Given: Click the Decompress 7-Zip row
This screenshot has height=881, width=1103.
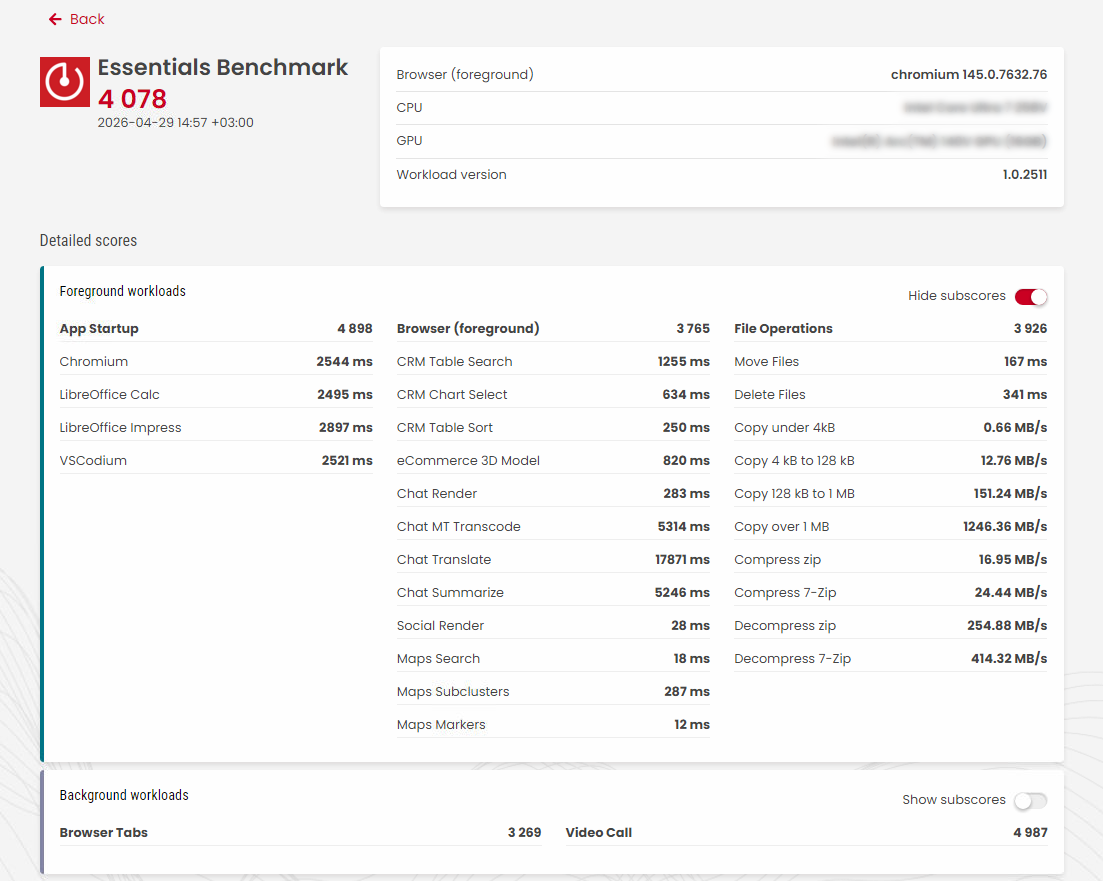Looking at the screenshot, I should point(891,659).
